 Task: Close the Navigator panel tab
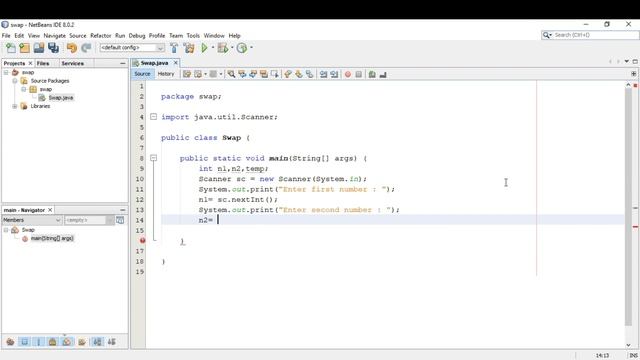50,210
